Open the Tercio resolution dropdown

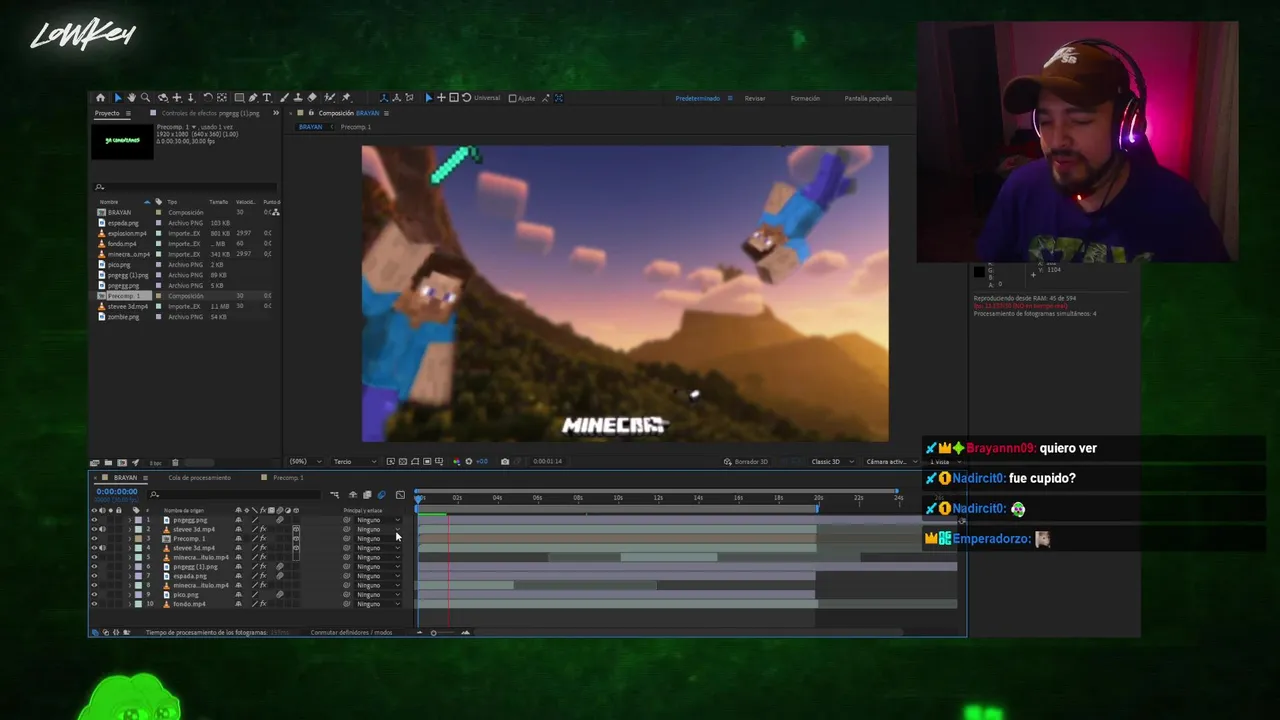(x=355, y=462)
